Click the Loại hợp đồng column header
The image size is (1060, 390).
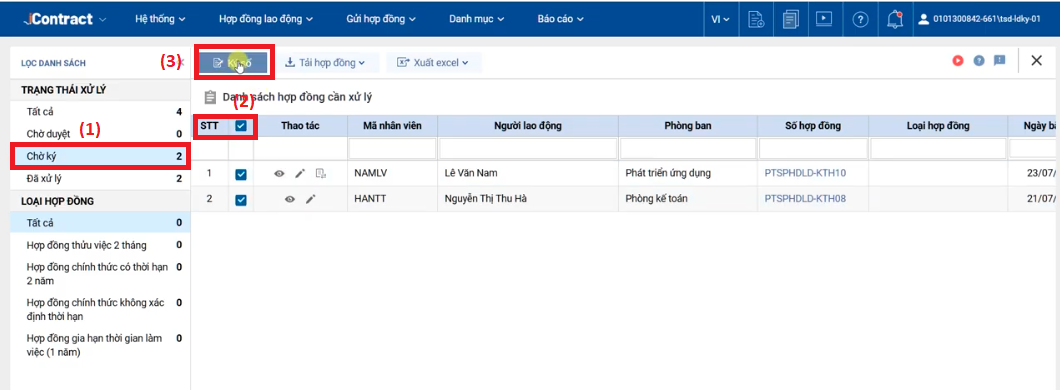coord(938,126)
